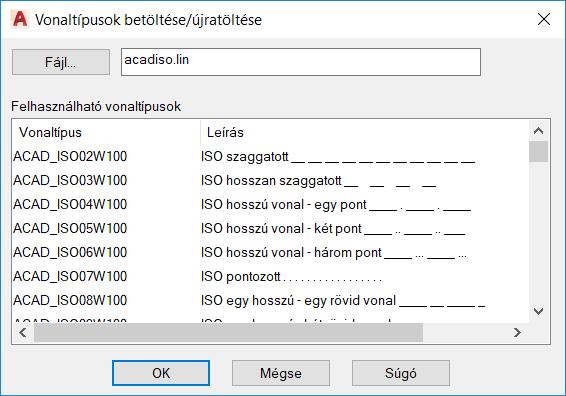Open the Fájl... file browser button
The image size is (566, 396).
tap(61, 62)
